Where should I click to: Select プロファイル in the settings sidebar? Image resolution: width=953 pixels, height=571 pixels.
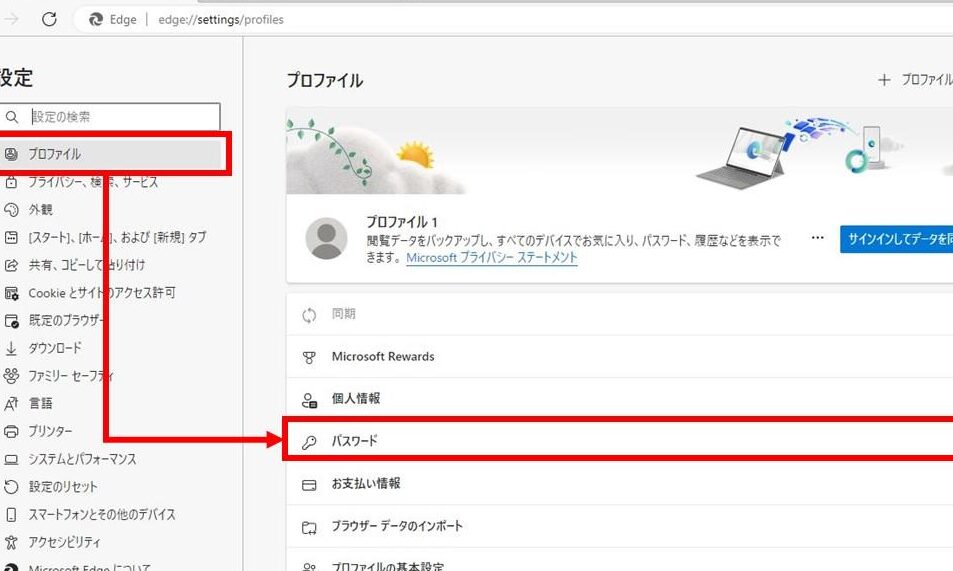(55, 154)
